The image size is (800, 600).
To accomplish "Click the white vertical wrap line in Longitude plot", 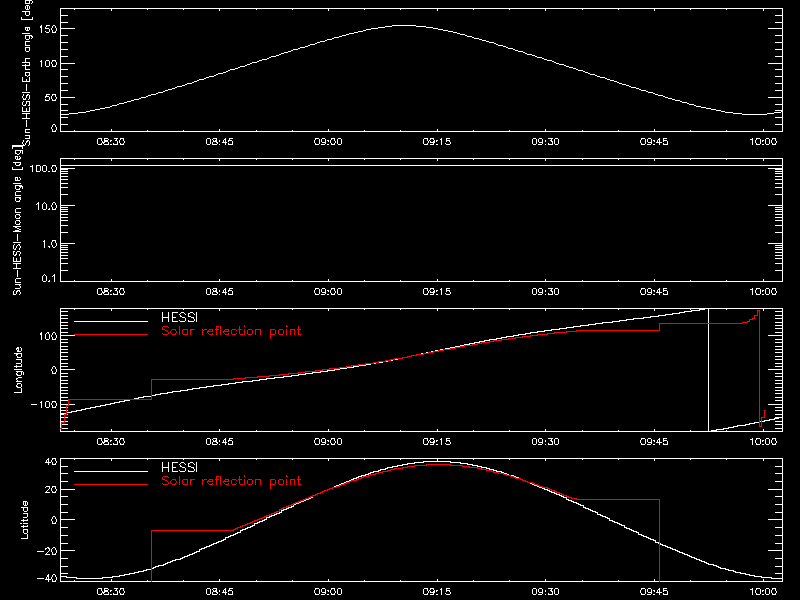I will pos(709,370).
